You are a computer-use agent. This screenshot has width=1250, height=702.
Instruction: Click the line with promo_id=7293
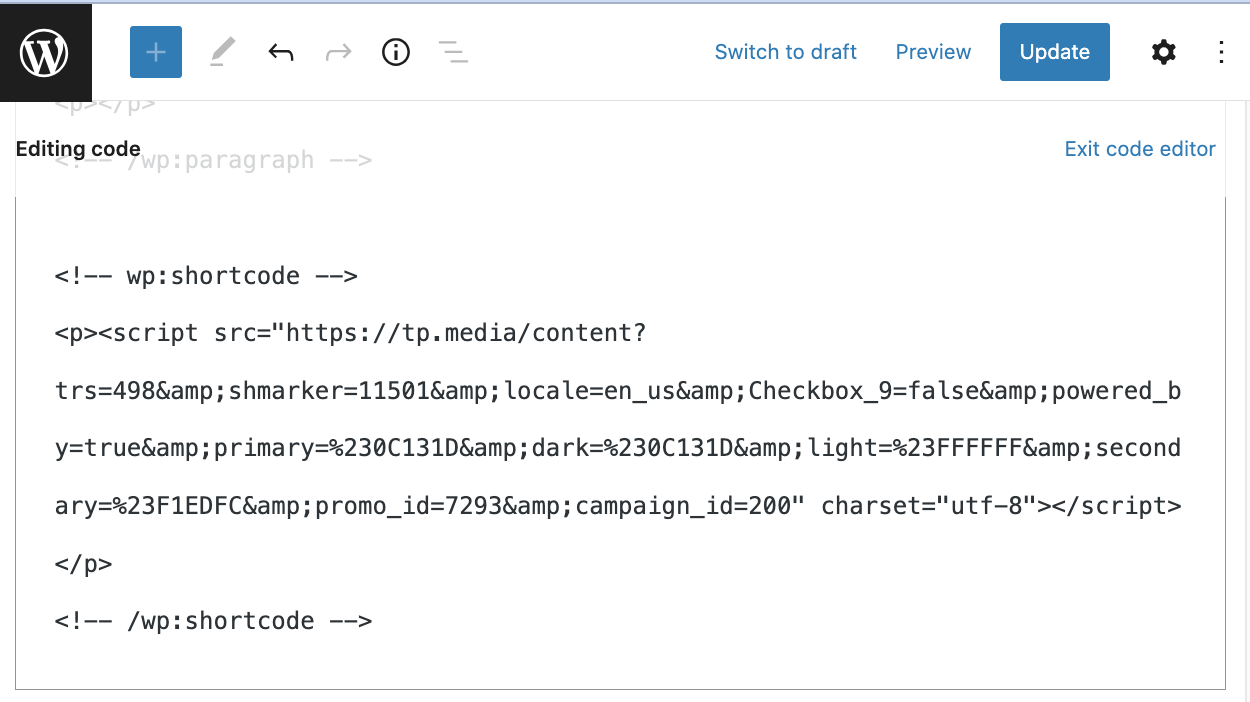[618, 506]
